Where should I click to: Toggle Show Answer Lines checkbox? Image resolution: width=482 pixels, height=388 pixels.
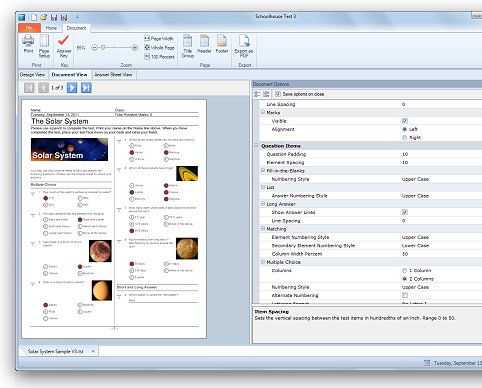405,212
